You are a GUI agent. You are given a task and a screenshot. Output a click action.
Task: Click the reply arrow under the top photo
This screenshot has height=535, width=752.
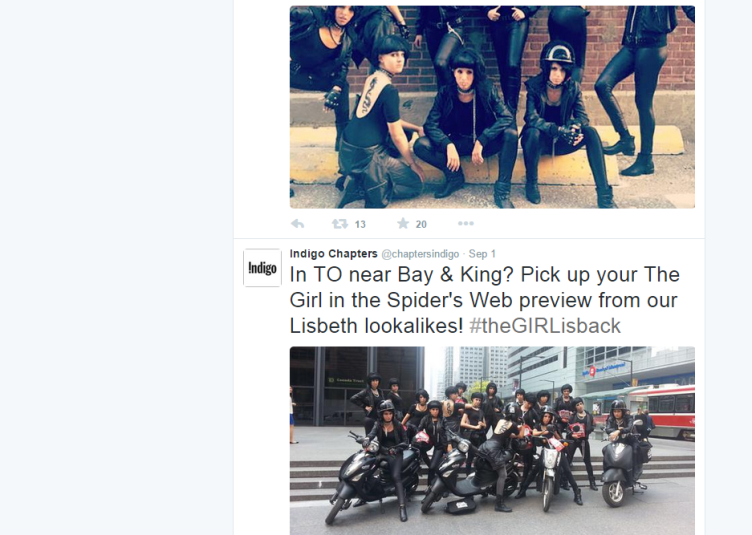(x=297, y=224)
